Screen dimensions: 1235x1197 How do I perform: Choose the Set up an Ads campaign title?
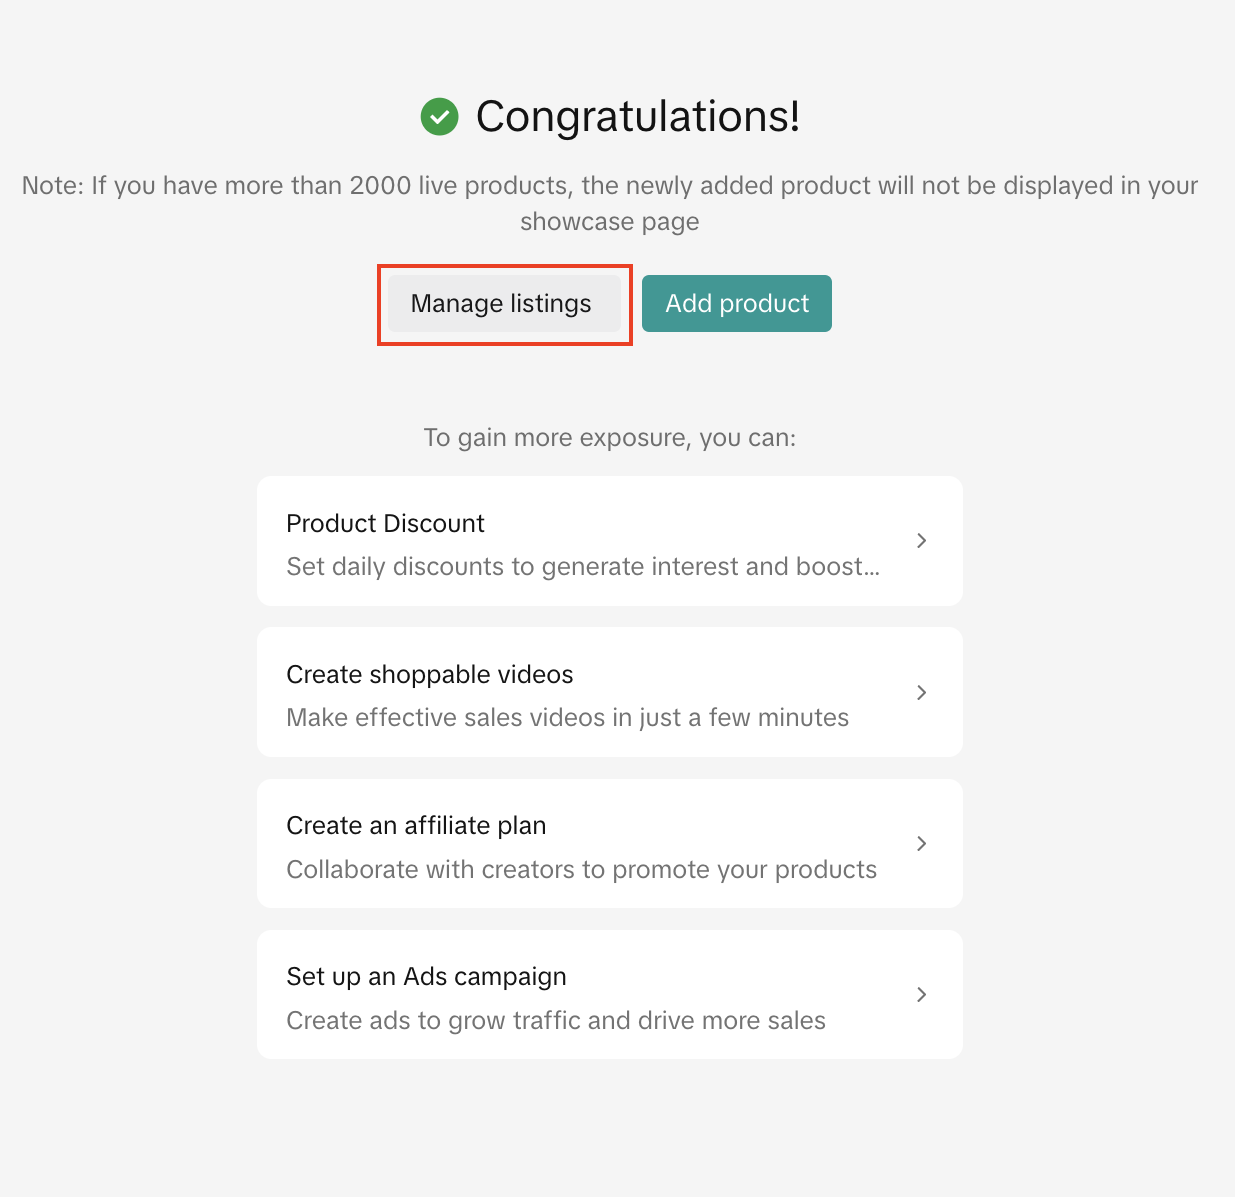(426, 977)
